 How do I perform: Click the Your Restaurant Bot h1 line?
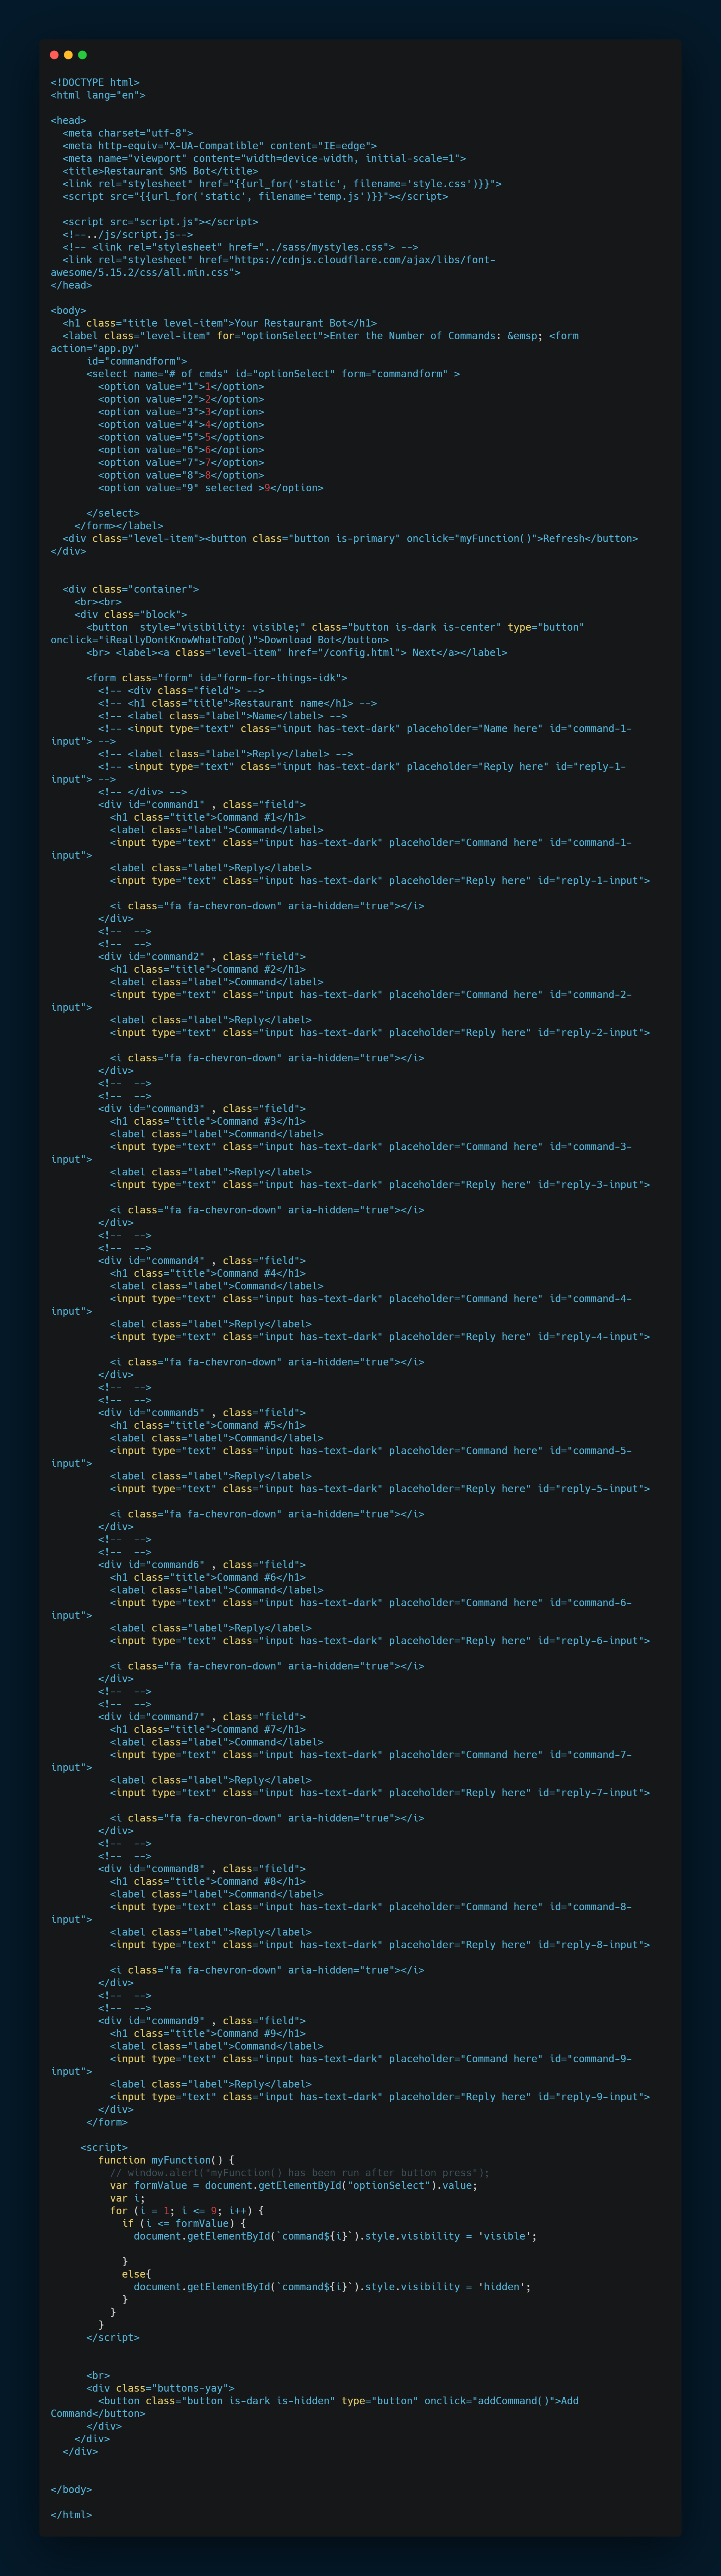point(220,323)
